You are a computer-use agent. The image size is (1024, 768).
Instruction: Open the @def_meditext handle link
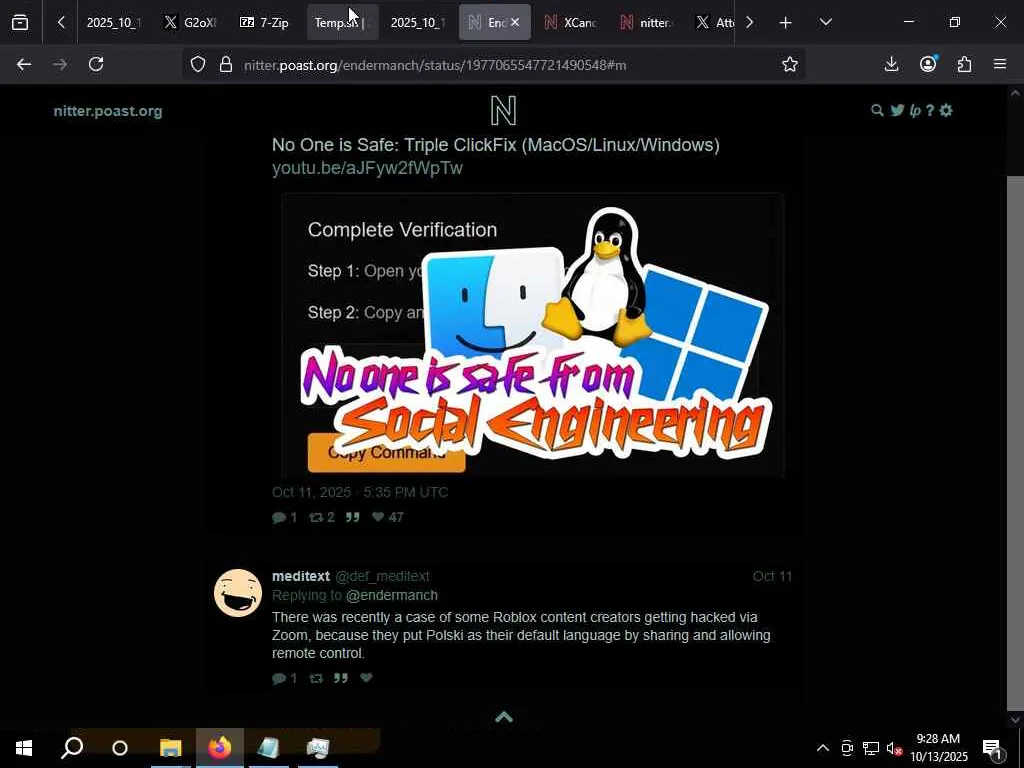(x=382, y=576)
